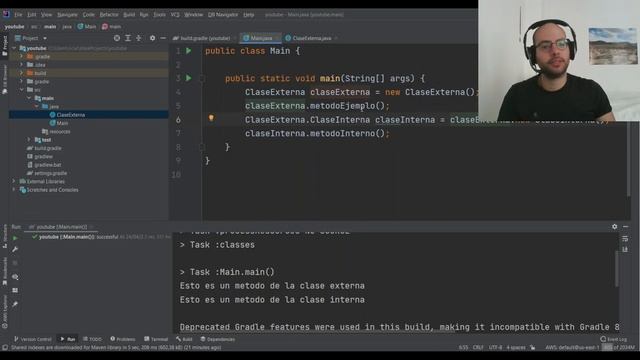Click Run console vertical scrollbar
Viewport: 640px width, 360px height.
pyautogui.click(x=617, y=269)
